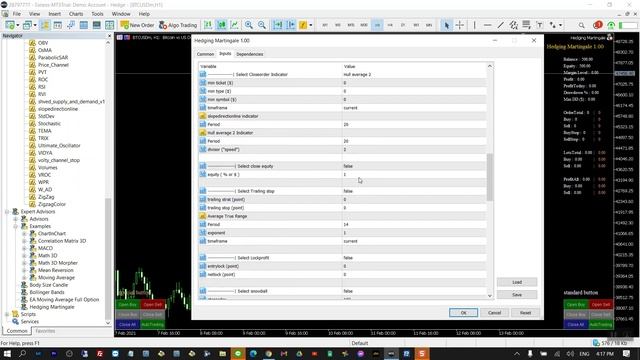Viewport: 640px width, 360px height.
Task: Click 'Select close equity' false value cell
Action: click(x=414, y=166)
